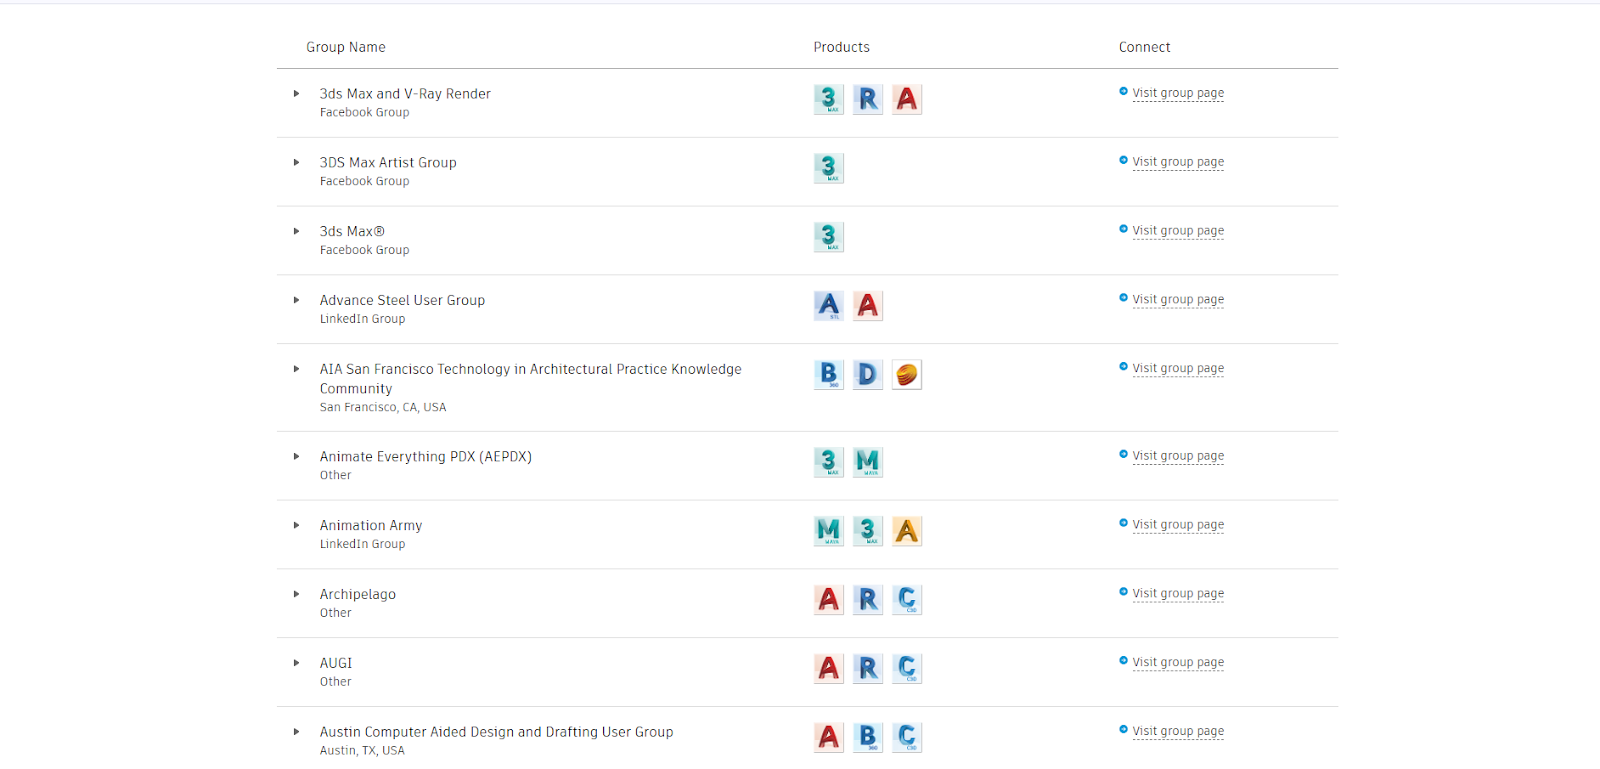Image resolution: width=1600 pixels, height=769 pixels.
Task: Click the group name "3ds Max and V-Ray Render"
Action: (405, 94)
